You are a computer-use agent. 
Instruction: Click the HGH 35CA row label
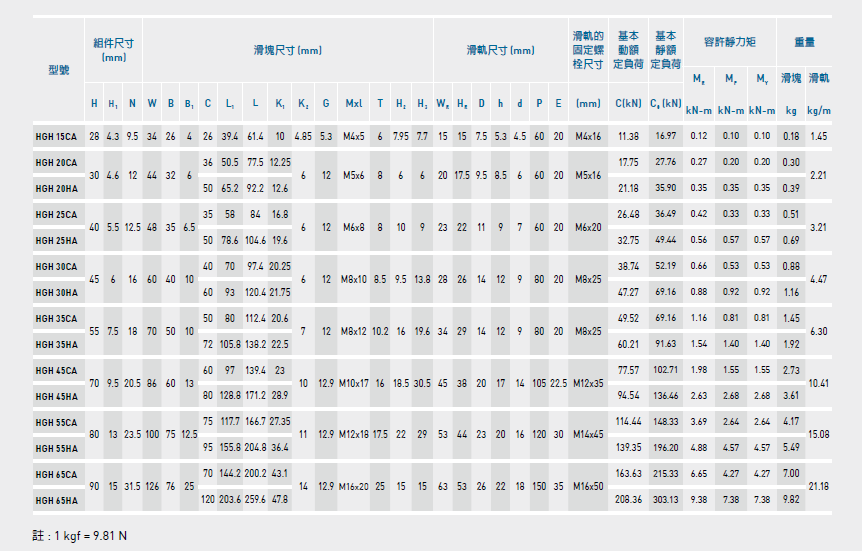tap(58, 318)
